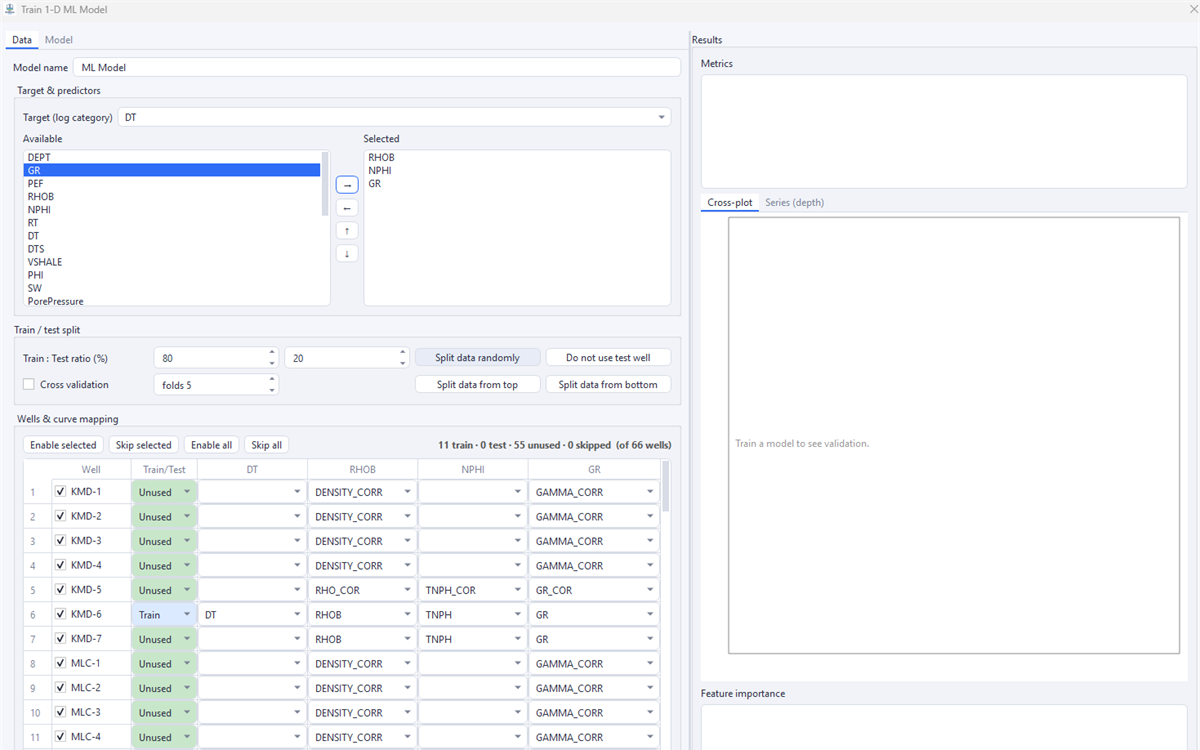Click Do not use test well button
The width and height of the screenshot is (1200, 750).
(x=608, y=357)
